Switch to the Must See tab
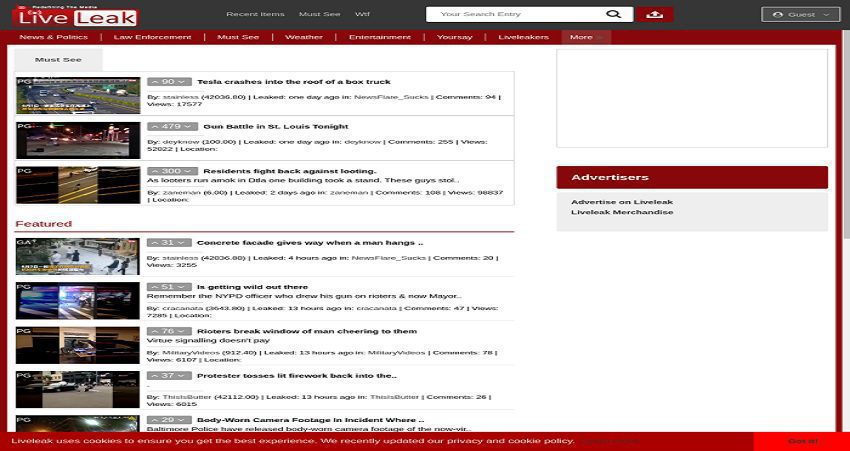The image size is (850, 451). (59, 60)
